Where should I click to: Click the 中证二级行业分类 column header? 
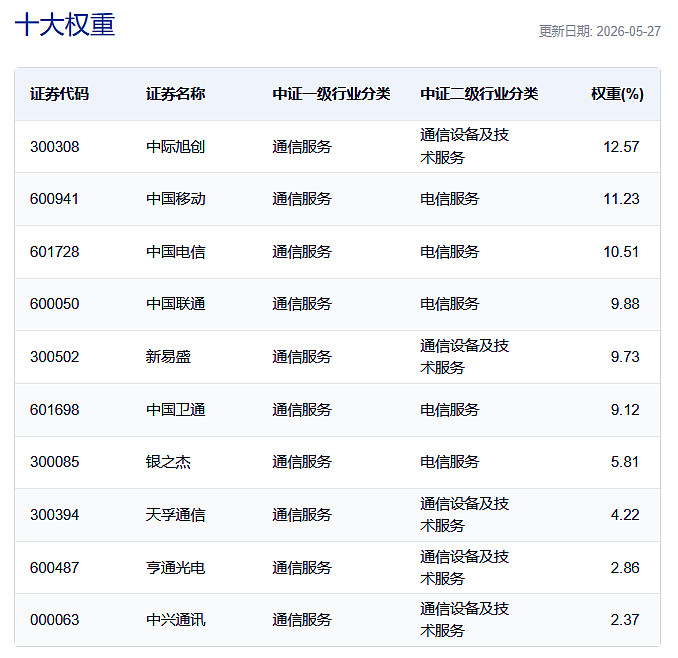(x=479, y=94)
